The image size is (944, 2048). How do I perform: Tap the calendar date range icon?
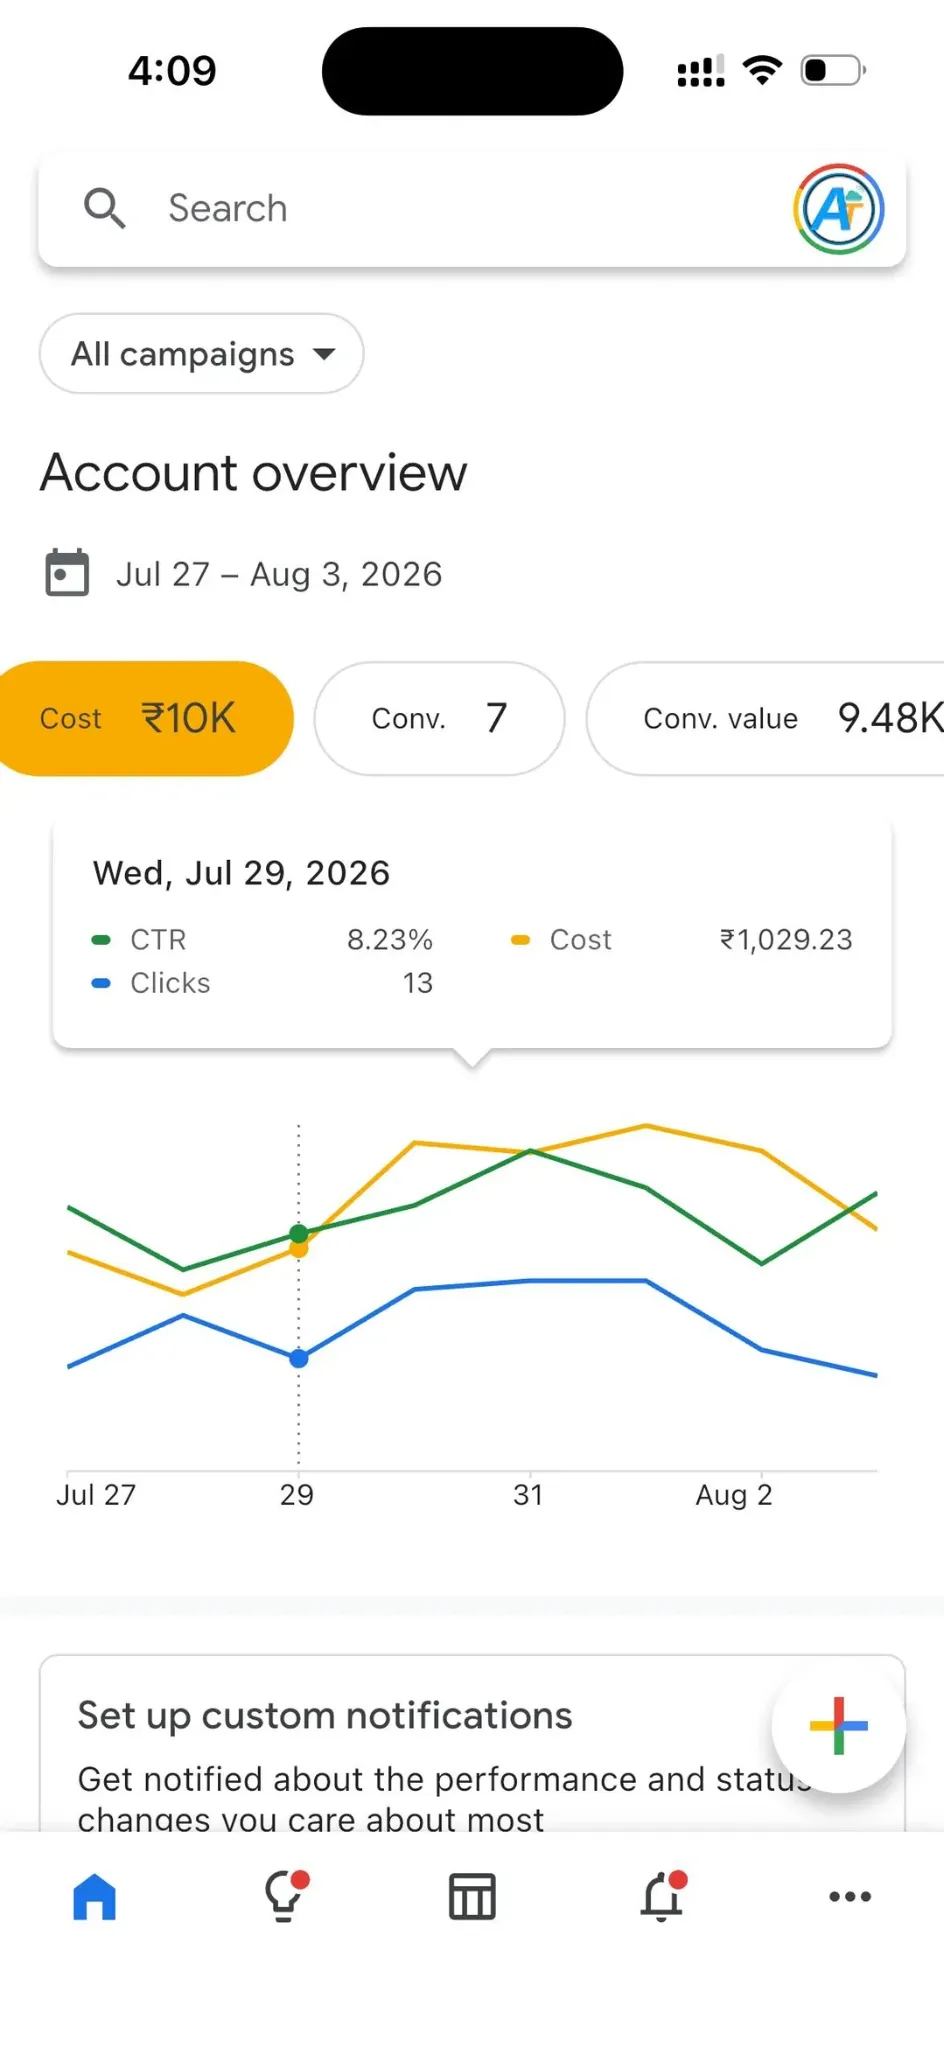tap(67, 573)
